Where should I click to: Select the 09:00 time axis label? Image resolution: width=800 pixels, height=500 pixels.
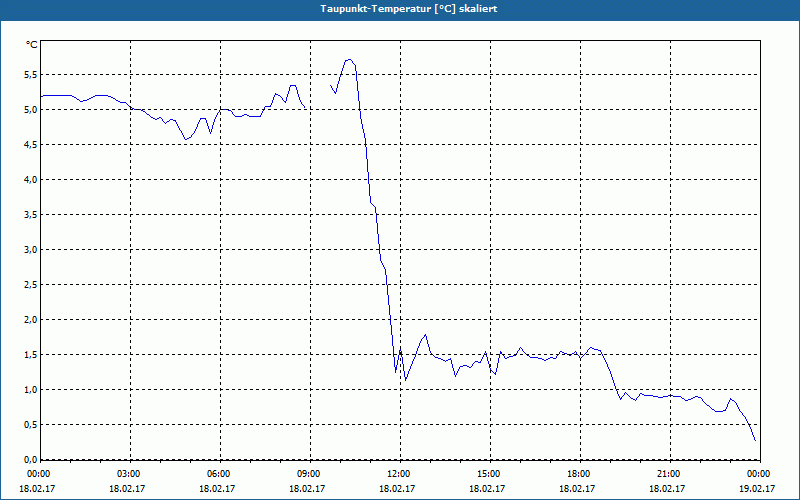(310, 474)
